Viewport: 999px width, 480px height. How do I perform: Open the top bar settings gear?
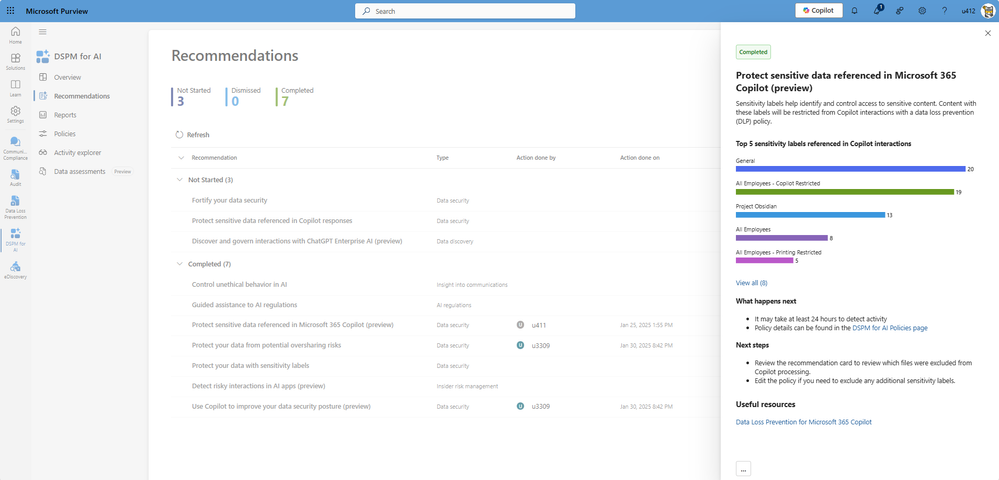click(x=922, y=11)
